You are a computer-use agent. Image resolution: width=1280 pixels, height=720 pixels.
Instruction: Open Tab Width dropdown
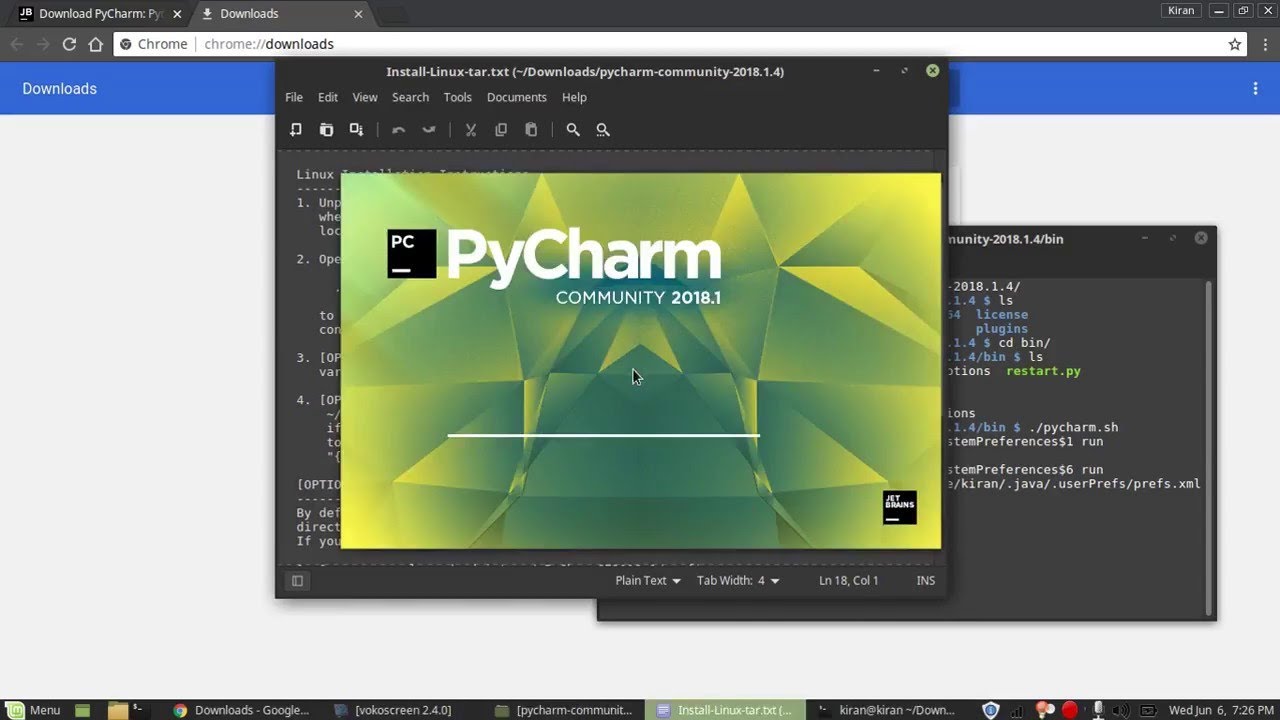(738, 581)
